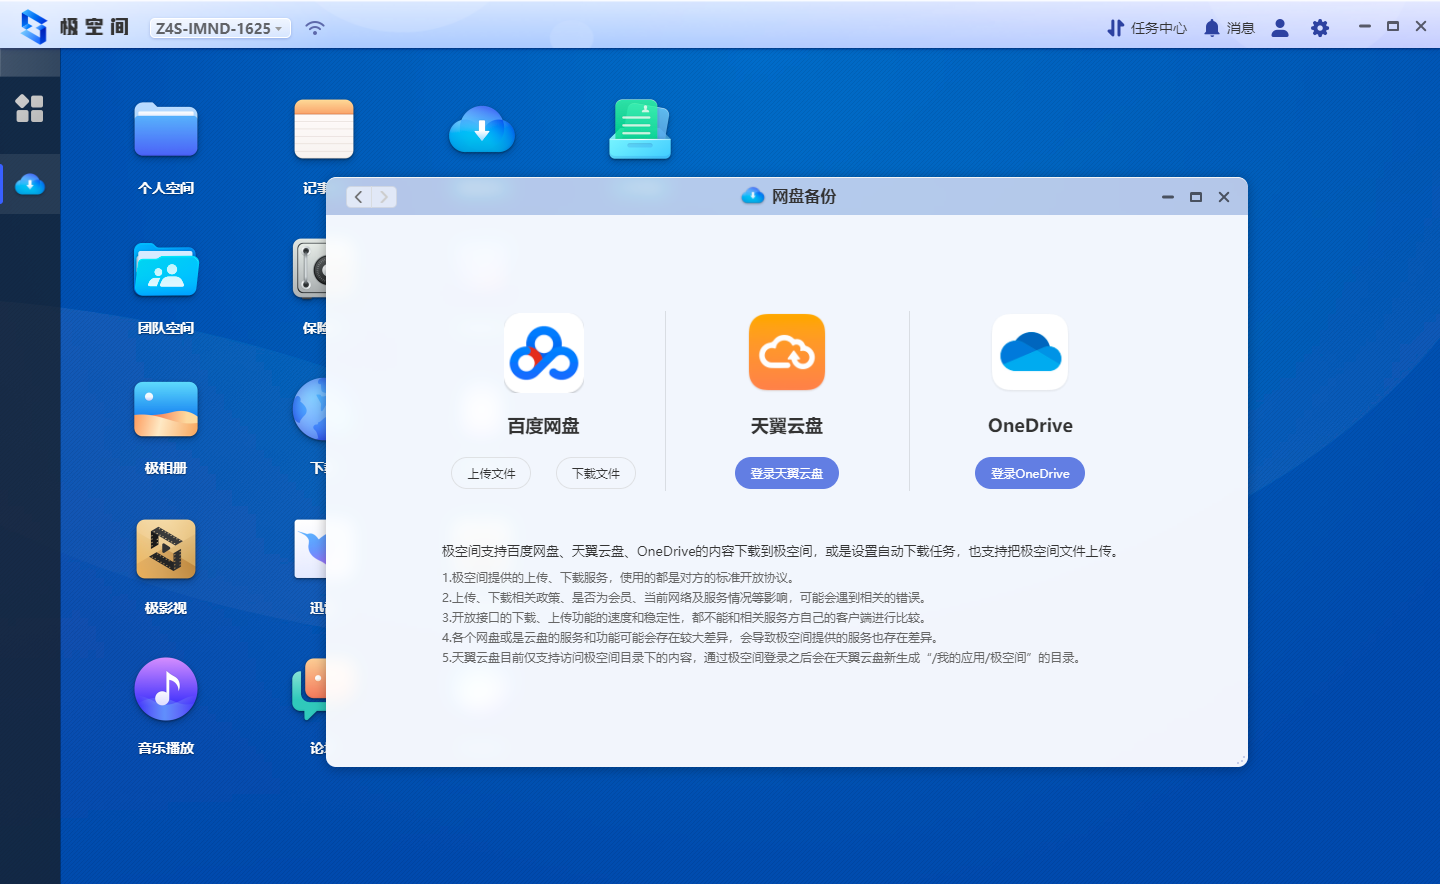Open the 个人空间 folder icon
Screen dimensions: 1440x884
[x=166, y=130]
